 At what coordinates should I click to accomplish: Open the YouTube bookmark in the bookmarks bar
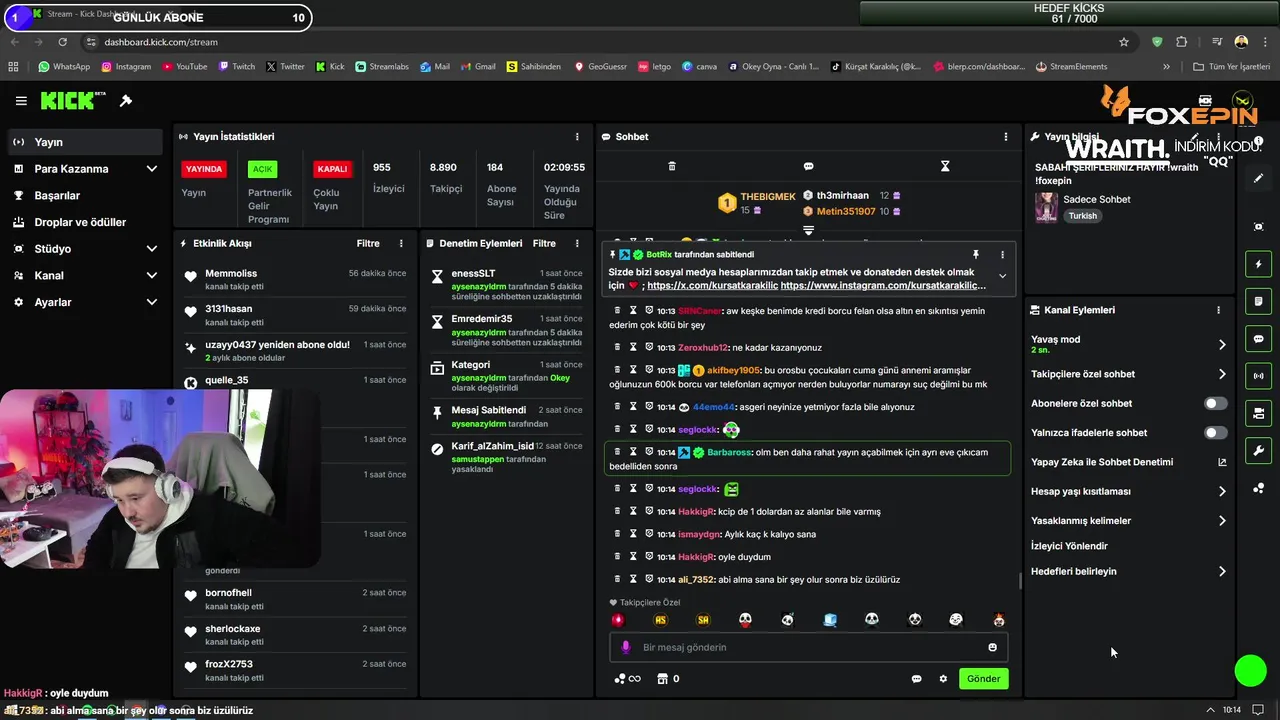[184, 67]
